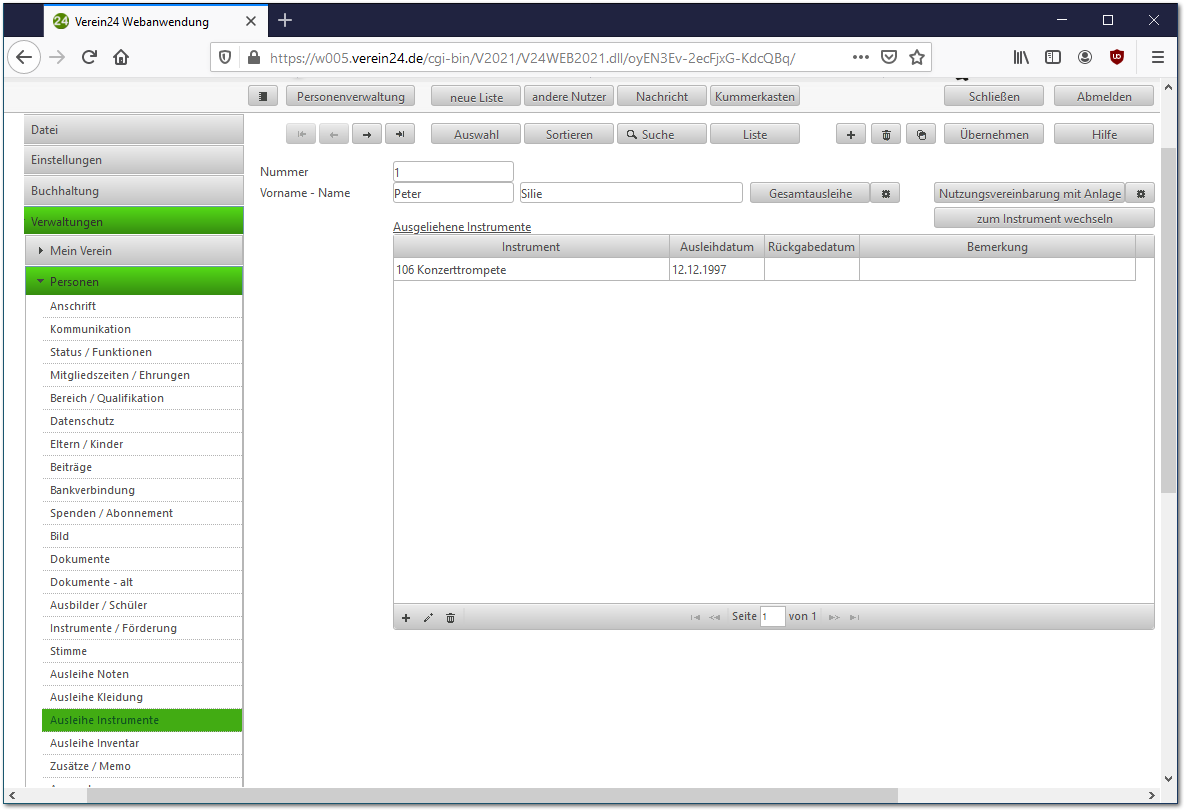Image resolution: width=1186 pixels, height=812 pixels.
Task: Click the copy record icon beside Übernehmen
Action: tap(920, 135)
